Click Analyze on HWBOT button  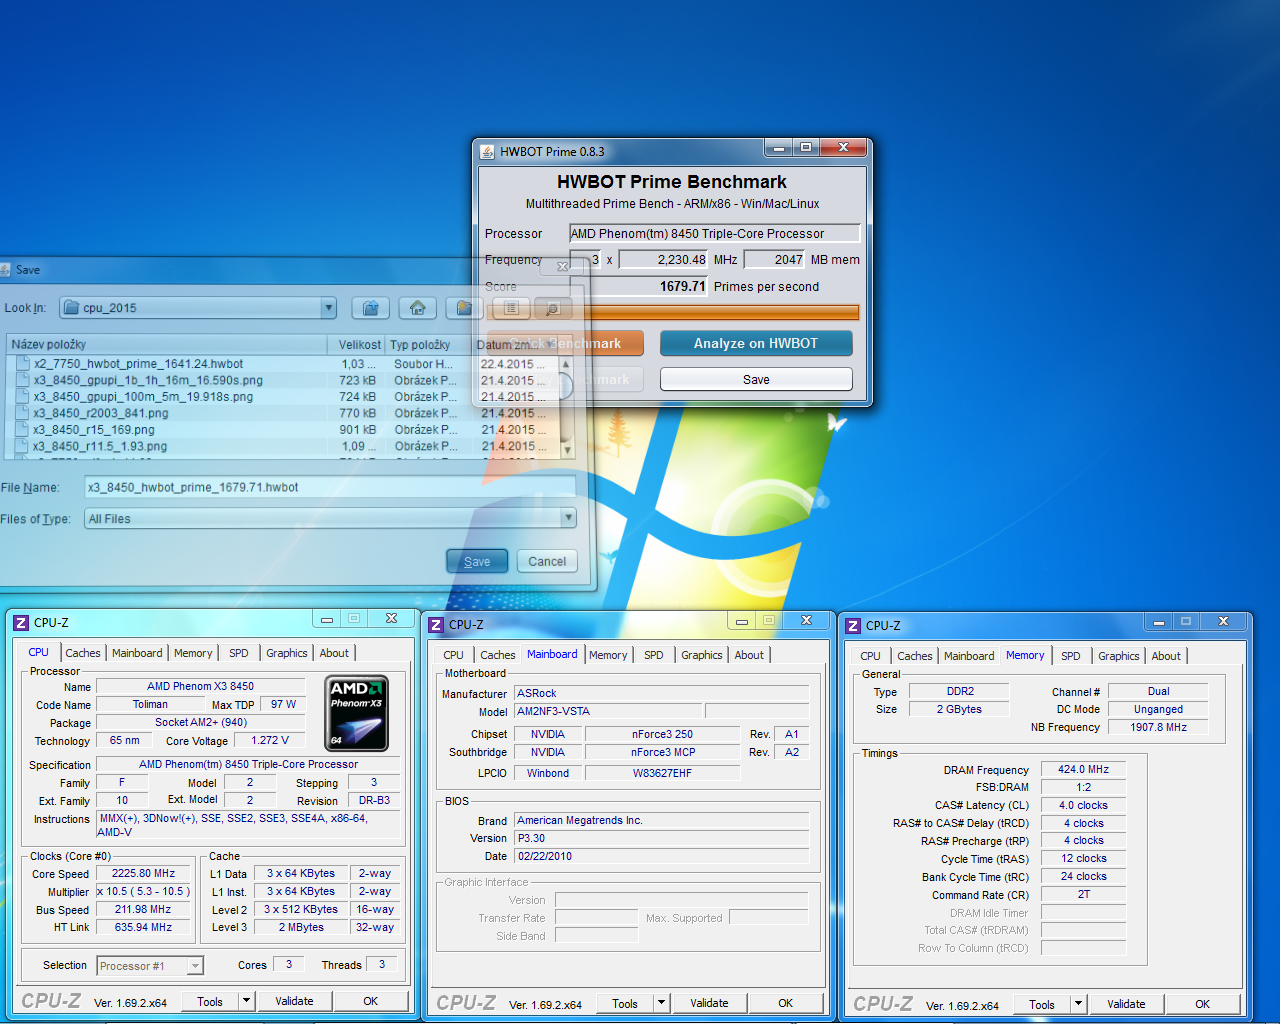point(756,343)
